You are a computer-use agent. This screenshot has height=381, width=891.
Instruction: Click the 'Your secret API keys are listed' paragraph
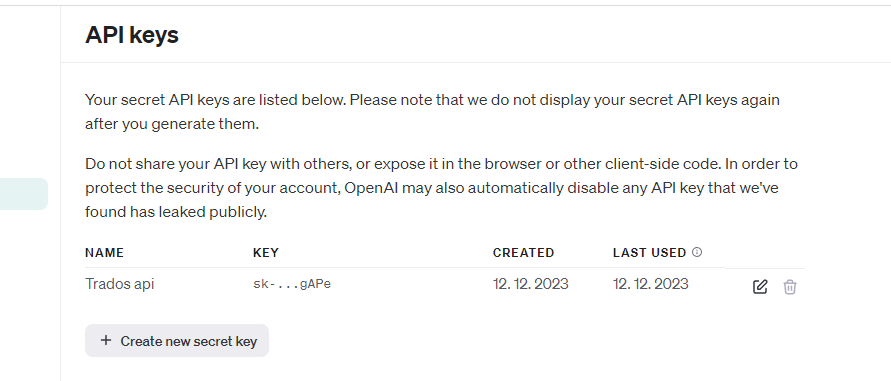pyautogui.click(x=432, y=112)
